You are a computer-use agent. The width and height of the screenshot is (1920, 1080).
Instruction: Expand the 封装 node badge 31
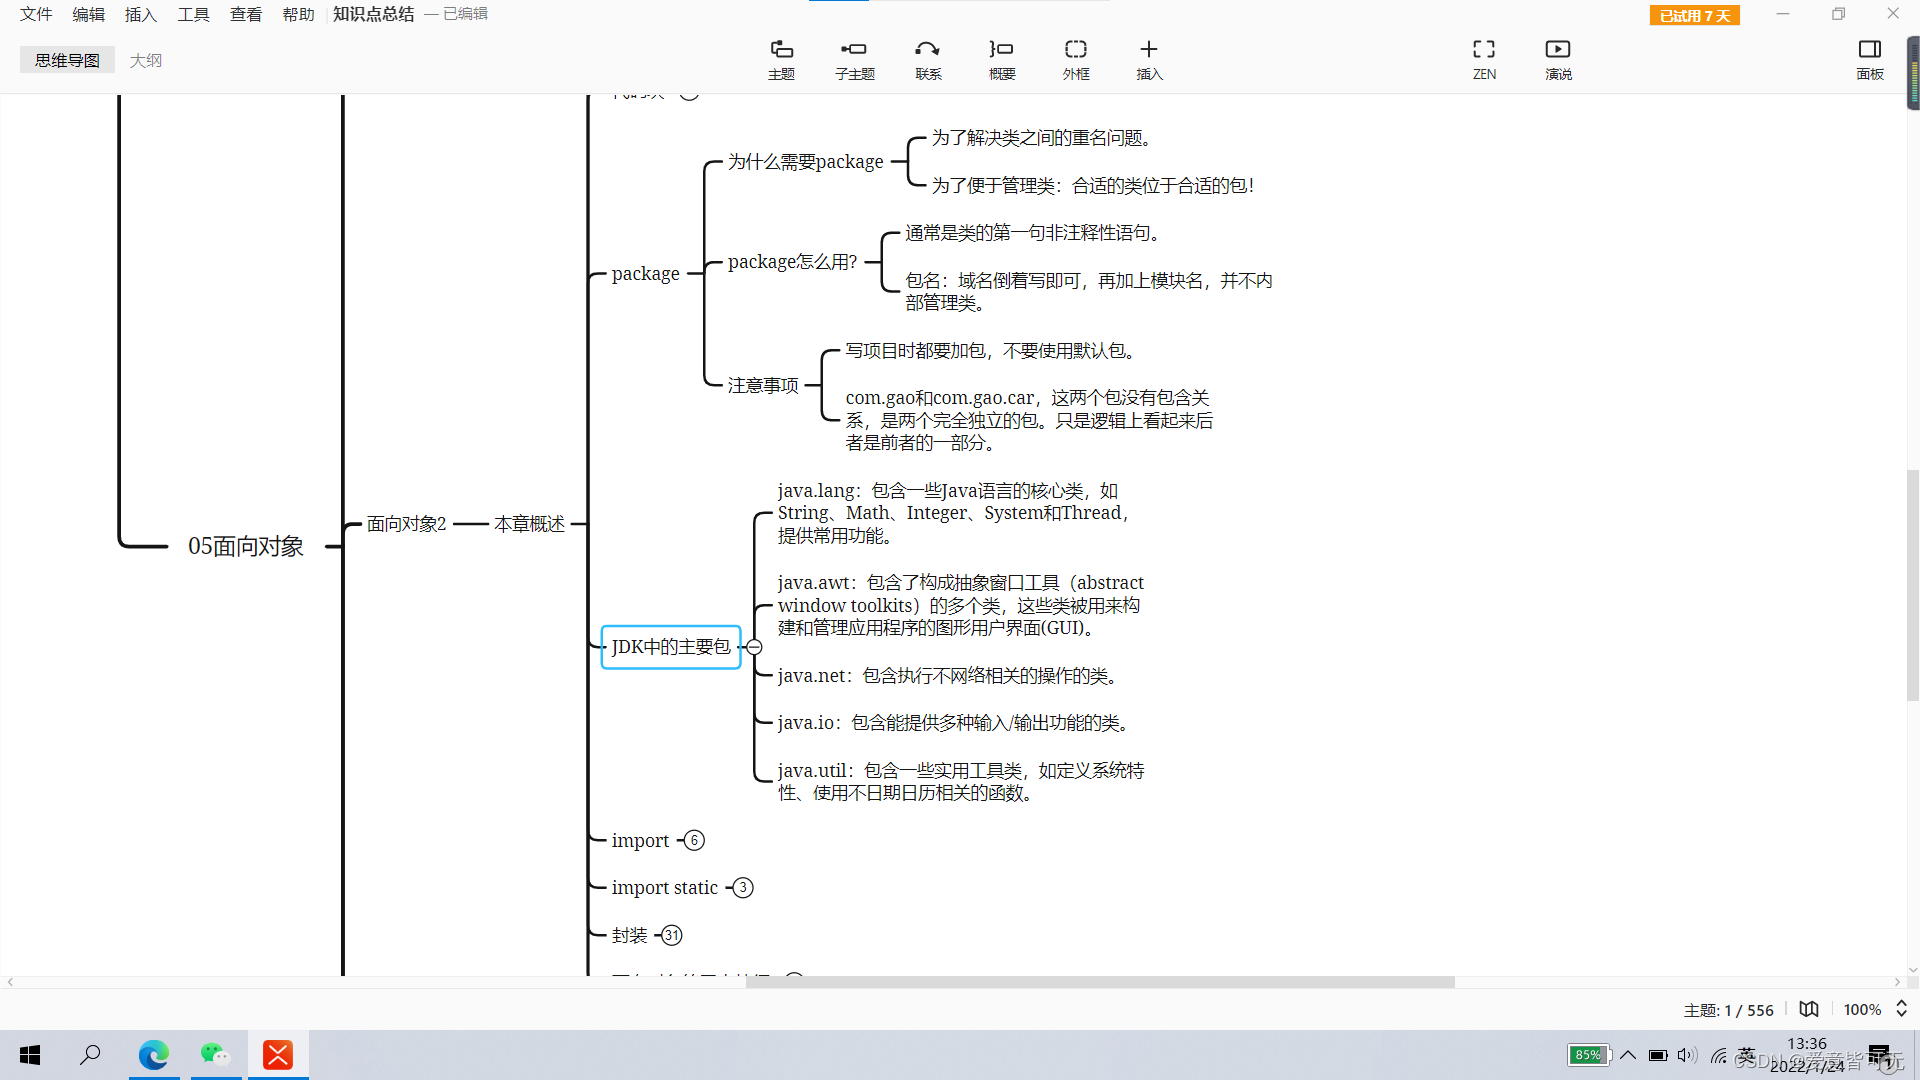pyautogui.click(x=672, y=935)
